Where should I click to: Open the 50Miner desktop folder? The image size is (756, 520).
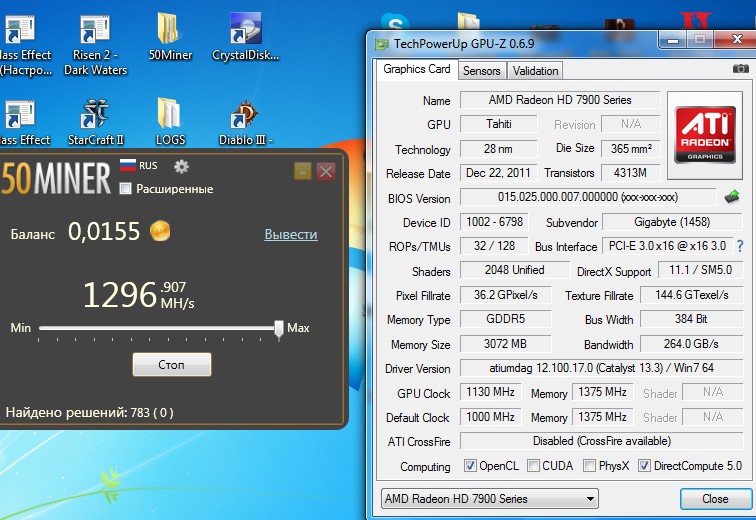(170, 38)
